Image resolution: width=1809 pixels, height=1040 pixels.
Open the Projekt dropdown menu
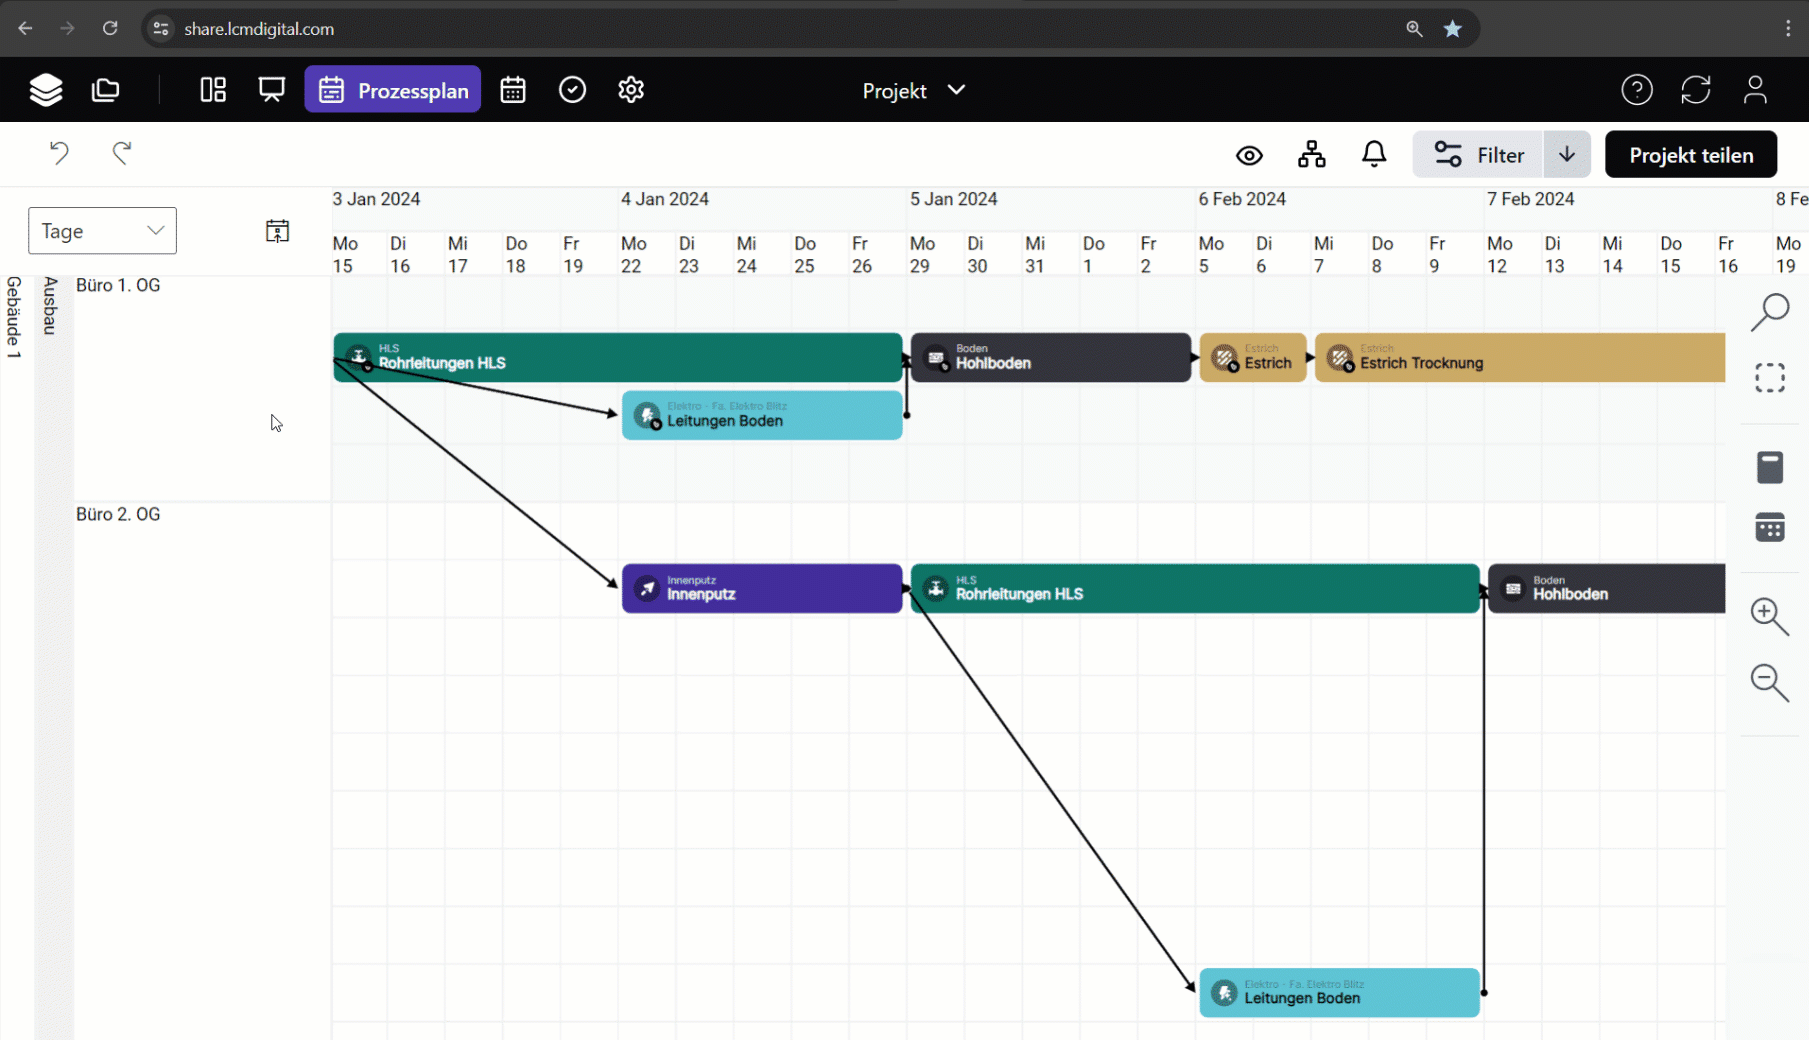click(x=913, y=90)
